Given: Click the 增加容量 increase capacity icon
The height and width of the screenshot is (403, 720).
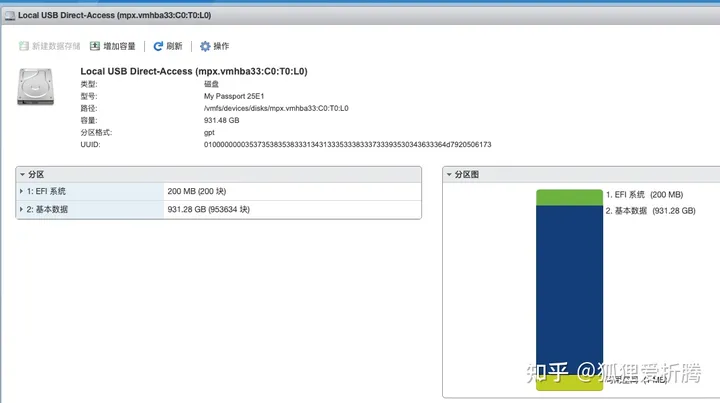Looking at the screenshot, I should tap(95, 46).
